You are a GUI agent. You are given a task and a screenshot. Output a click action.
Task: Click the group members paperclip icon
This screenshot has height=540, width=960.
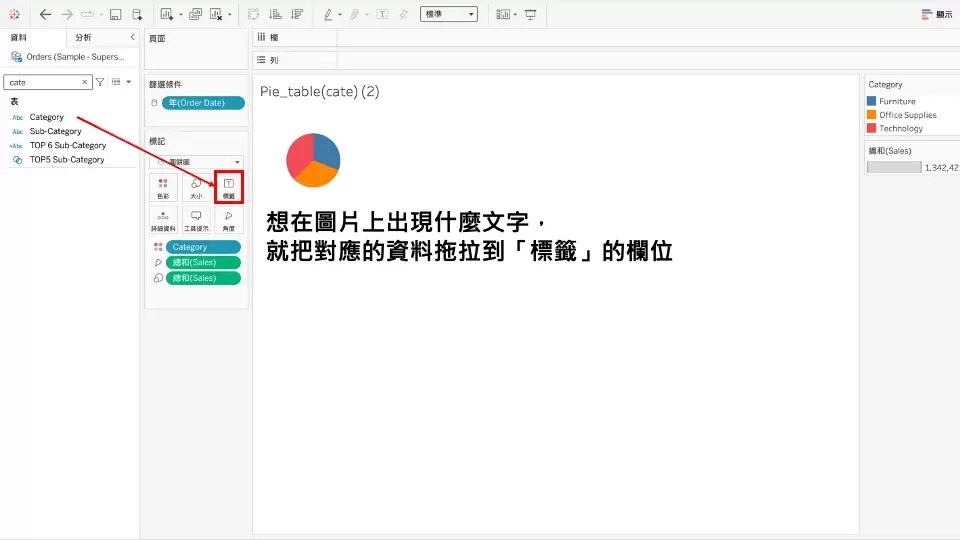[x=354, y=14]
